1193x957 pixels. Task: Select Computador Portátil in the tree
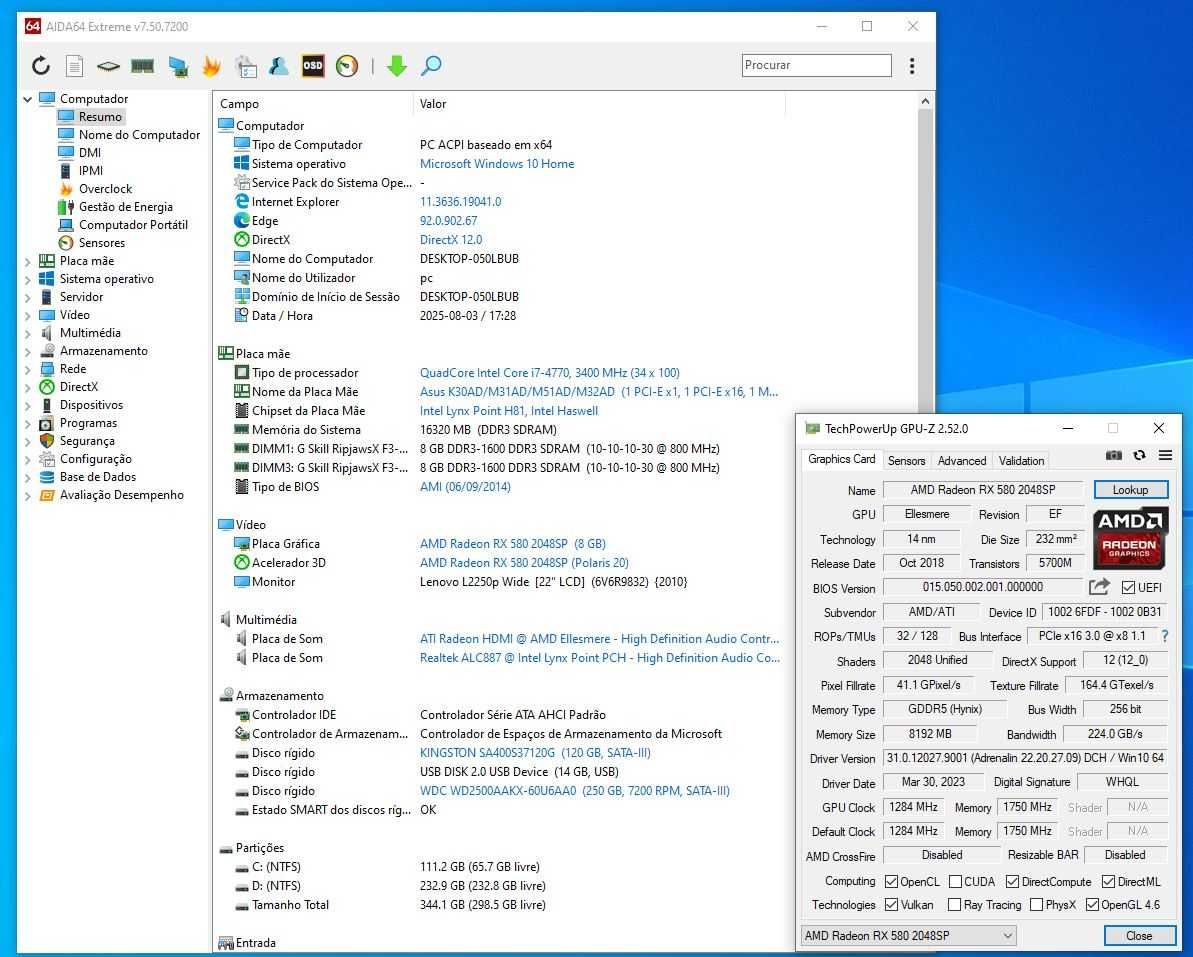(133, 224)
